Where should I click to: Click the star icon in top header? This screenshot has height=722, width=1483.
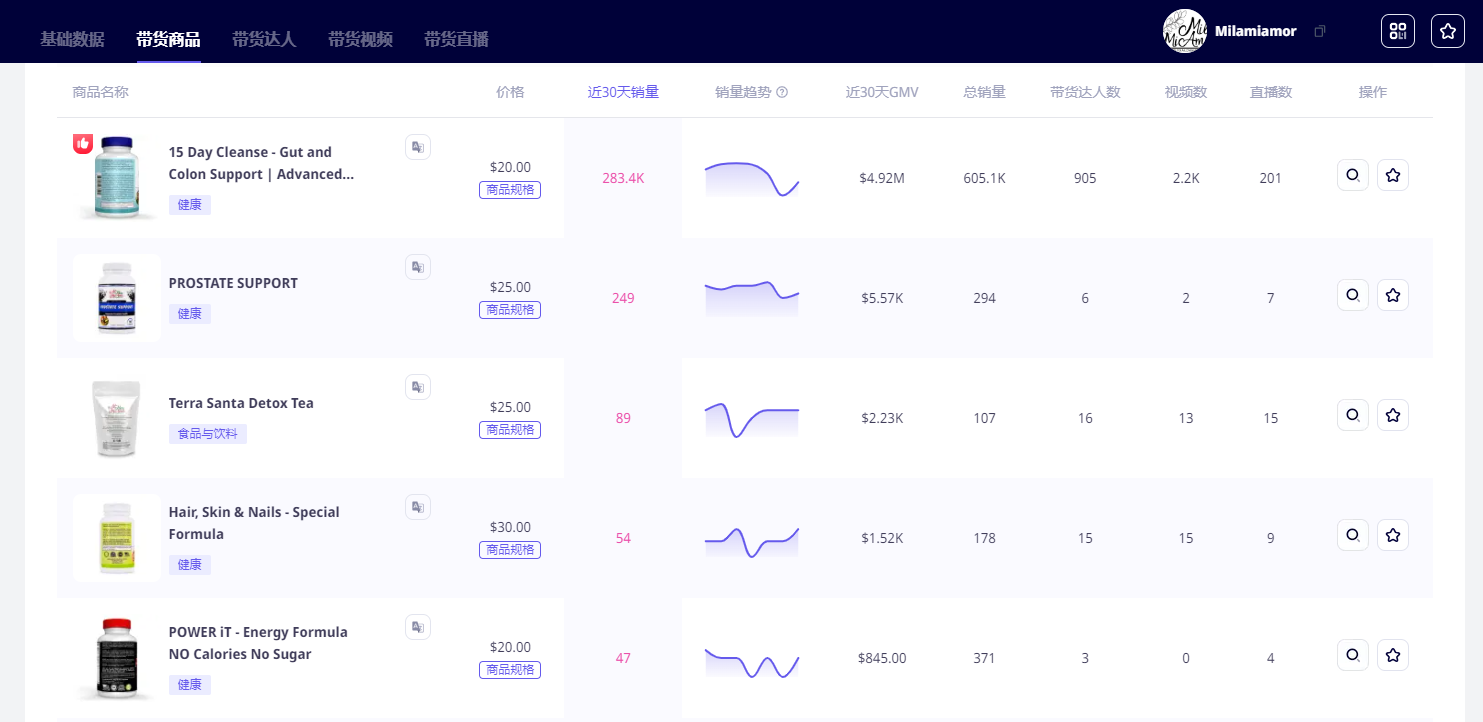tap(1447, 31)
